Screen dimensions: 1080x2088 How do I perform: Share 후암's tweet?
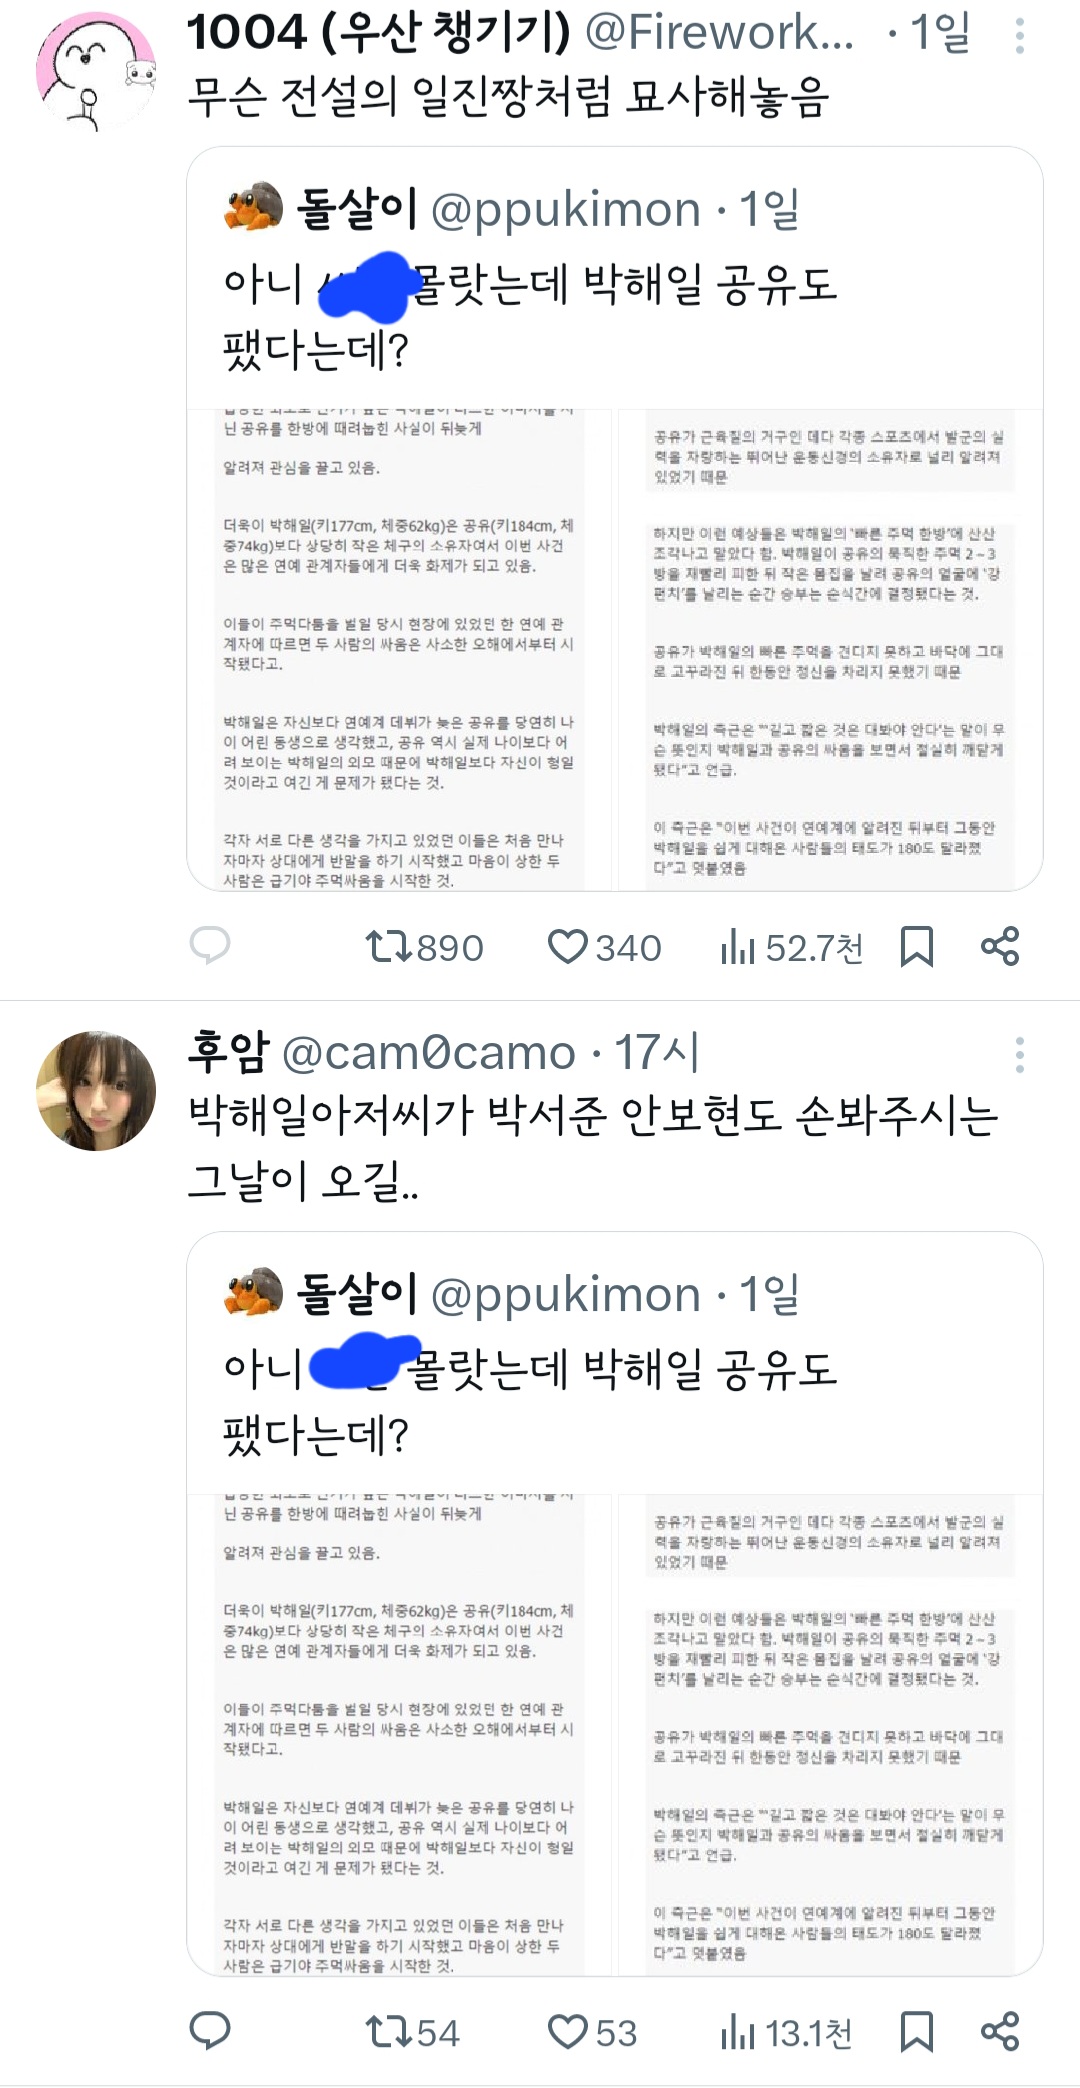pos(1000,2032)
